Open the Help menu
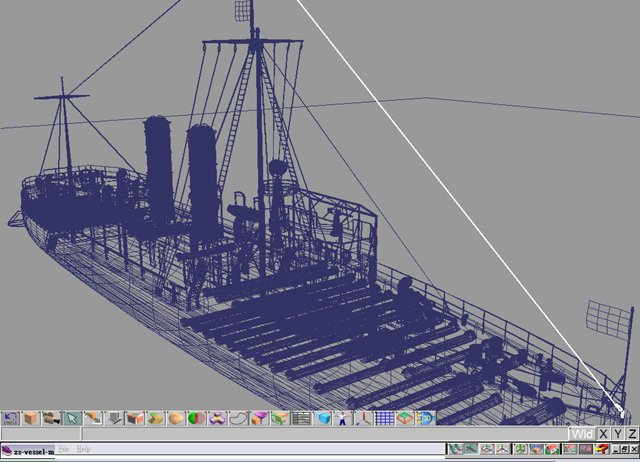This screenshot has width=640, height=462. [84, 450]
